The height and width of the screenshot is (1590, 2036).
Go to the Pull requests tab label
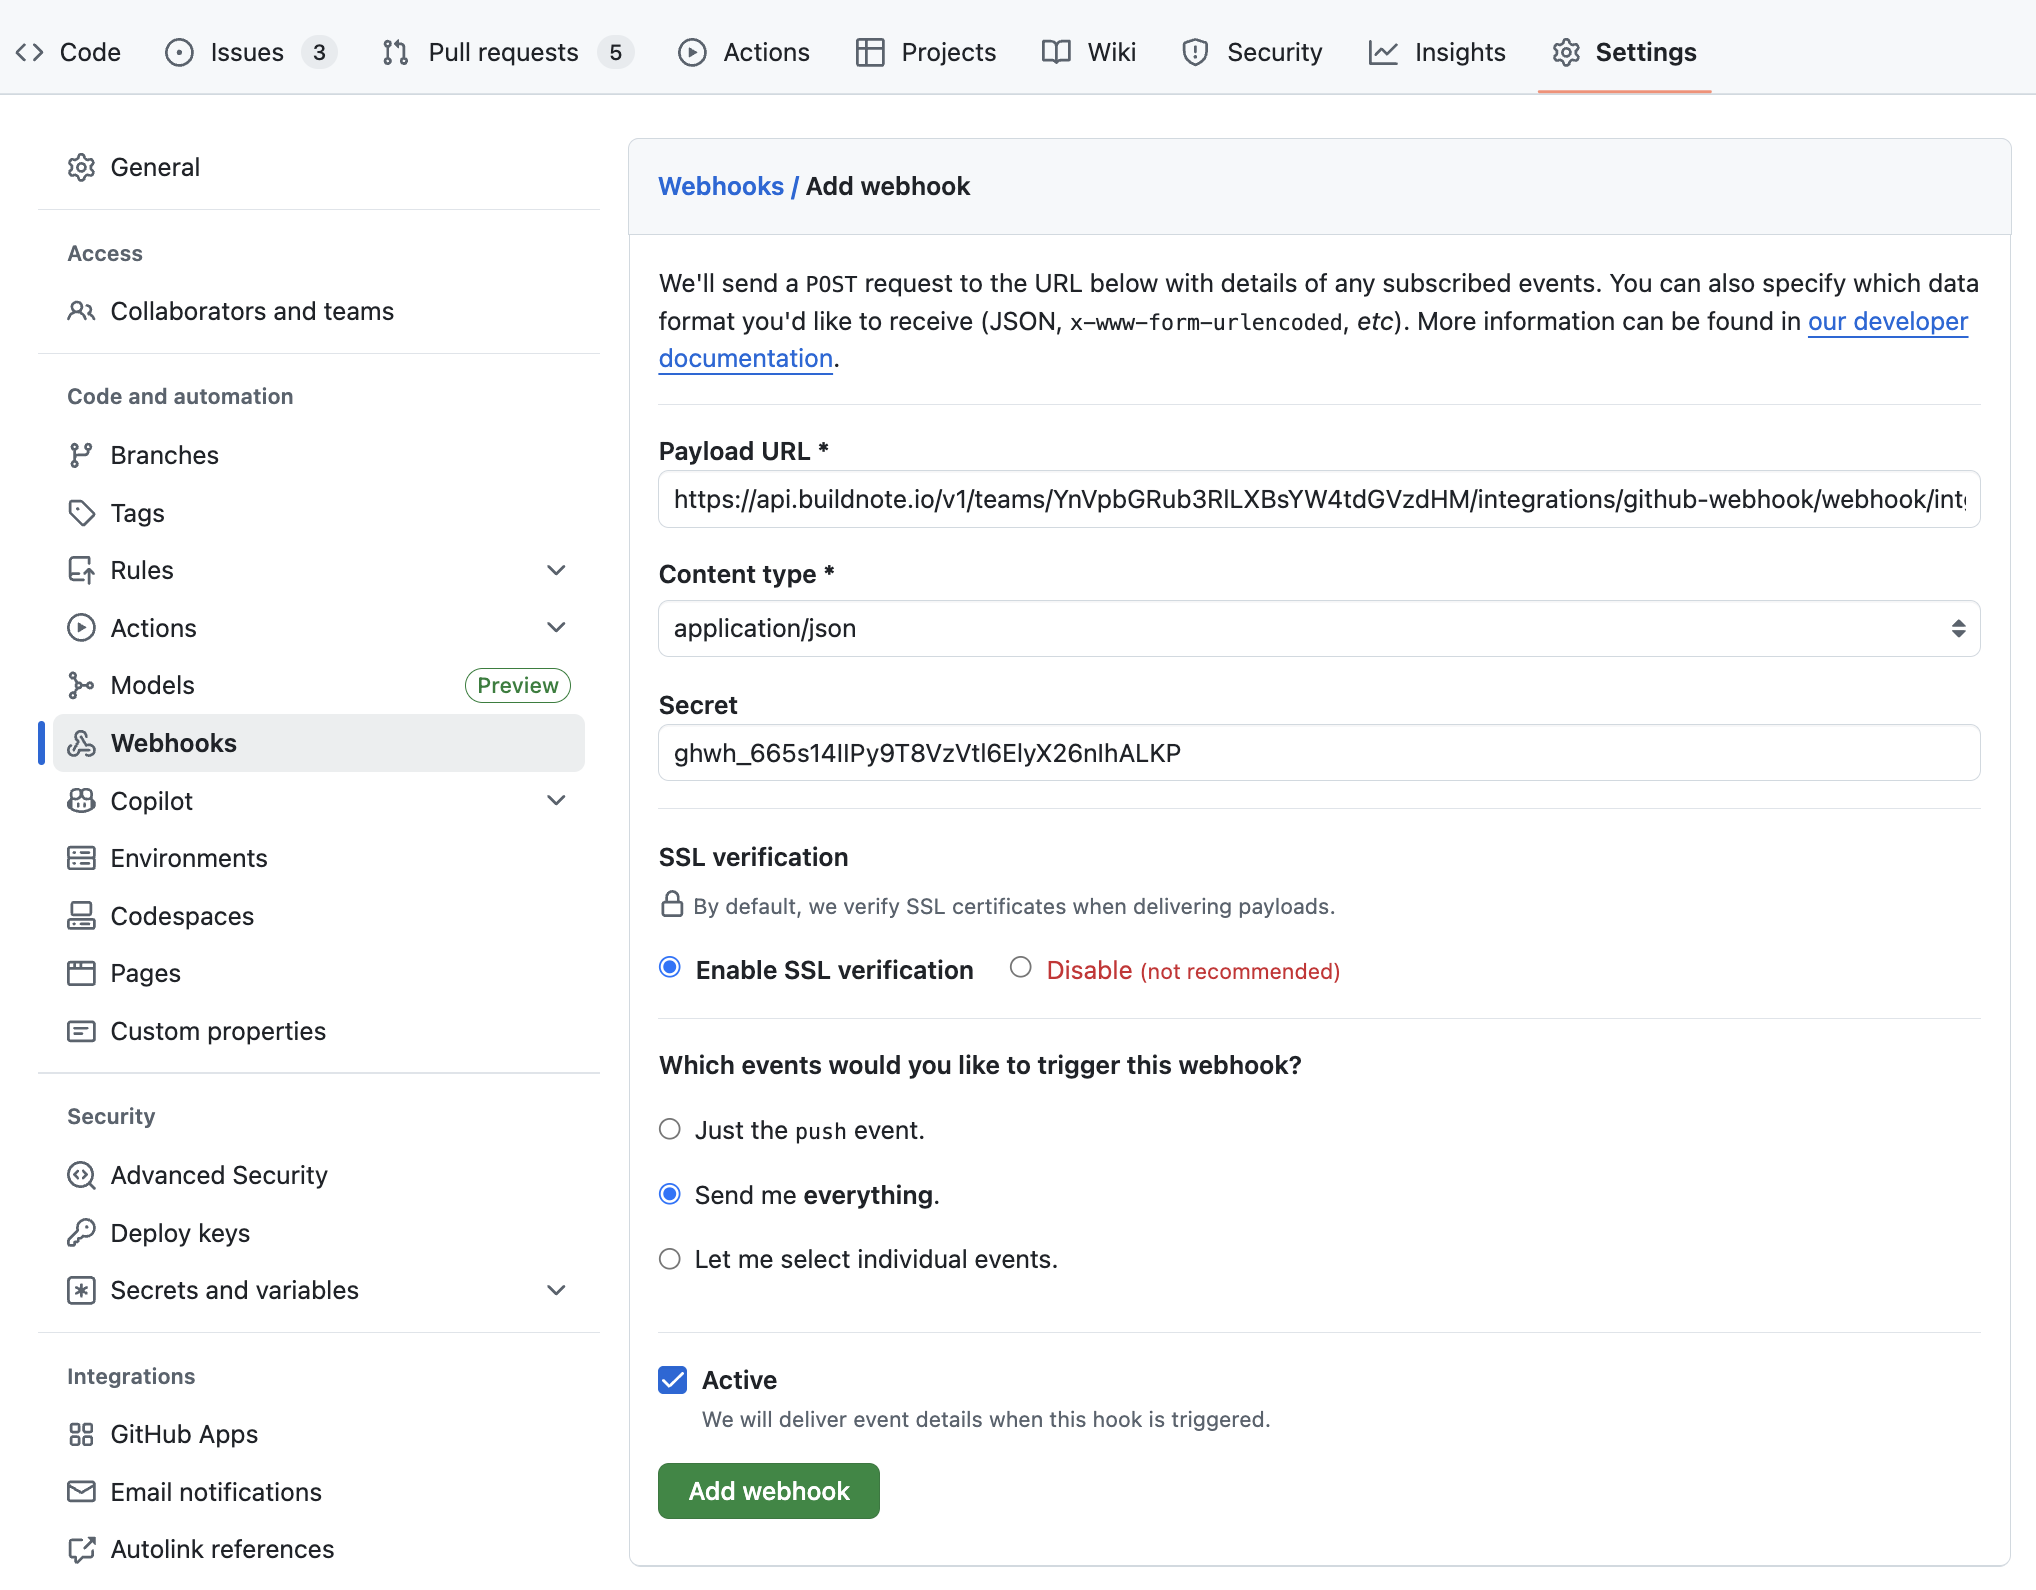click(x=503, y=52)
